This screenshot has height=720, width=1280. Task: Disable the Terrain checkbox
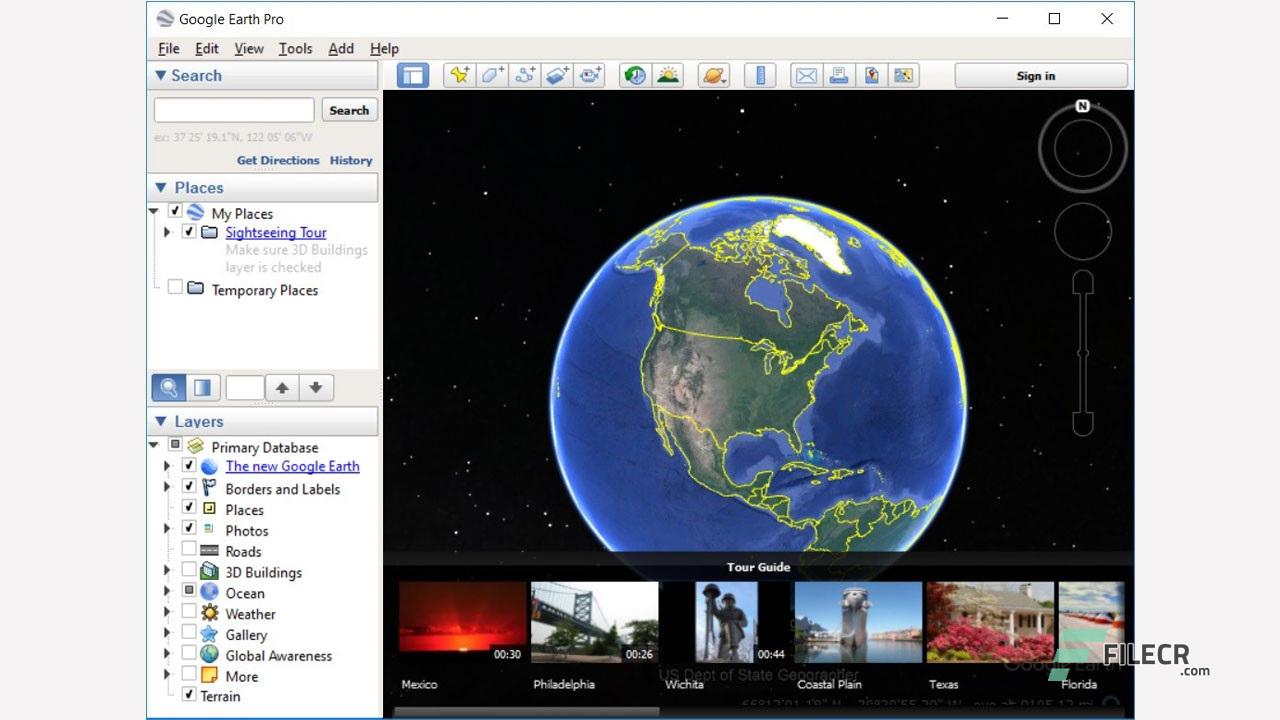tap(188, 694)
